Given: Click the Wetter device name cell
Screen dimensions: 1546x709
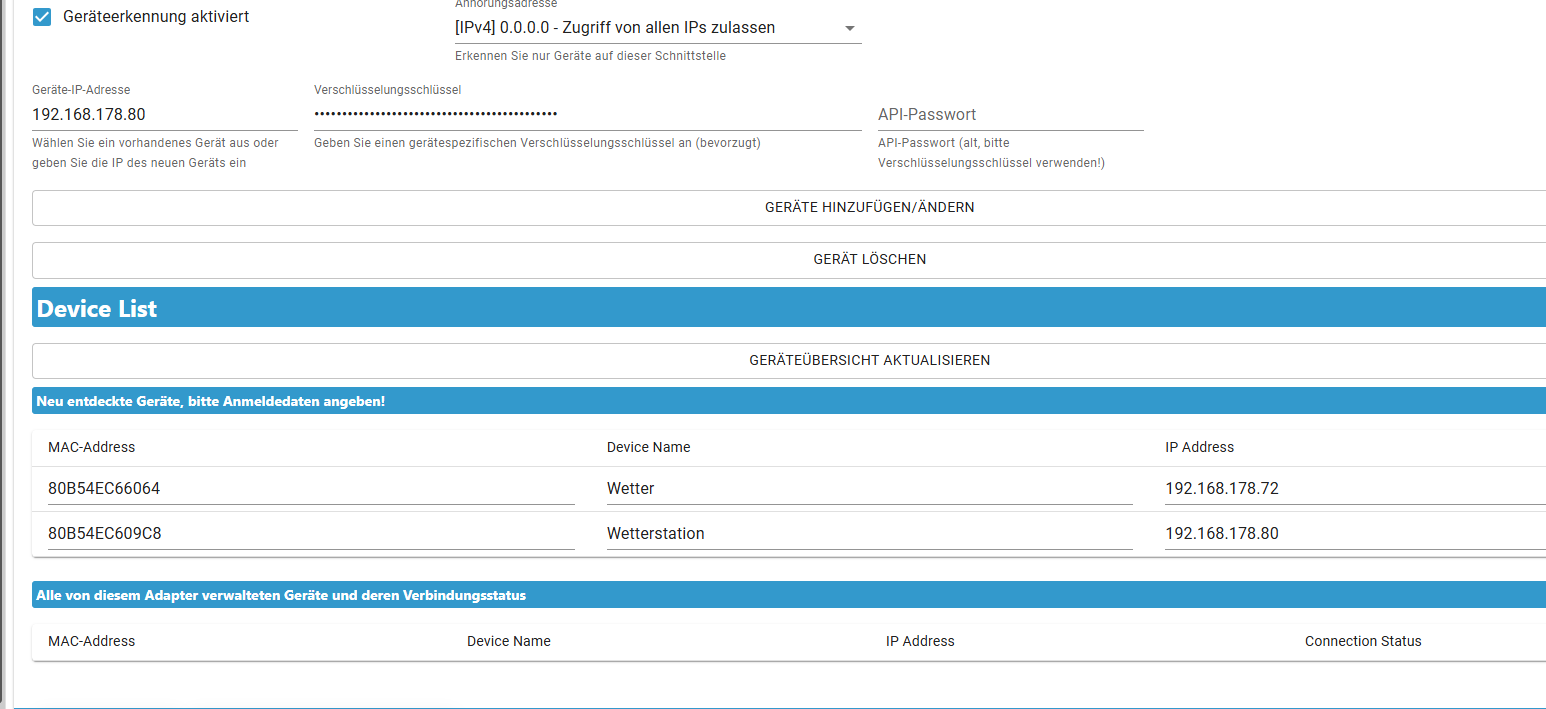Looking at the screenshot, I should pos(868,489).
